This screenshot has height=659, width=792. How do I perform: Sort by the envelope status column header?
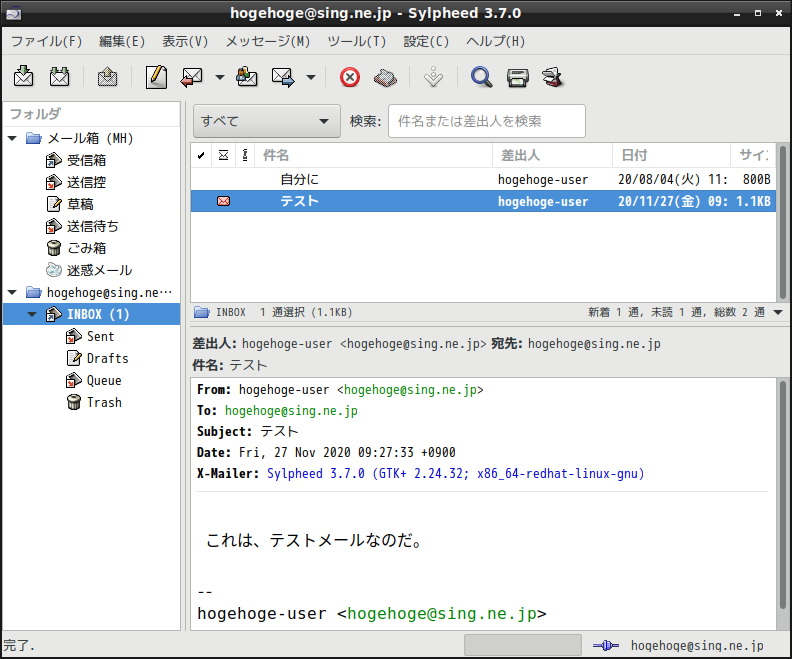tap(223, 155)
